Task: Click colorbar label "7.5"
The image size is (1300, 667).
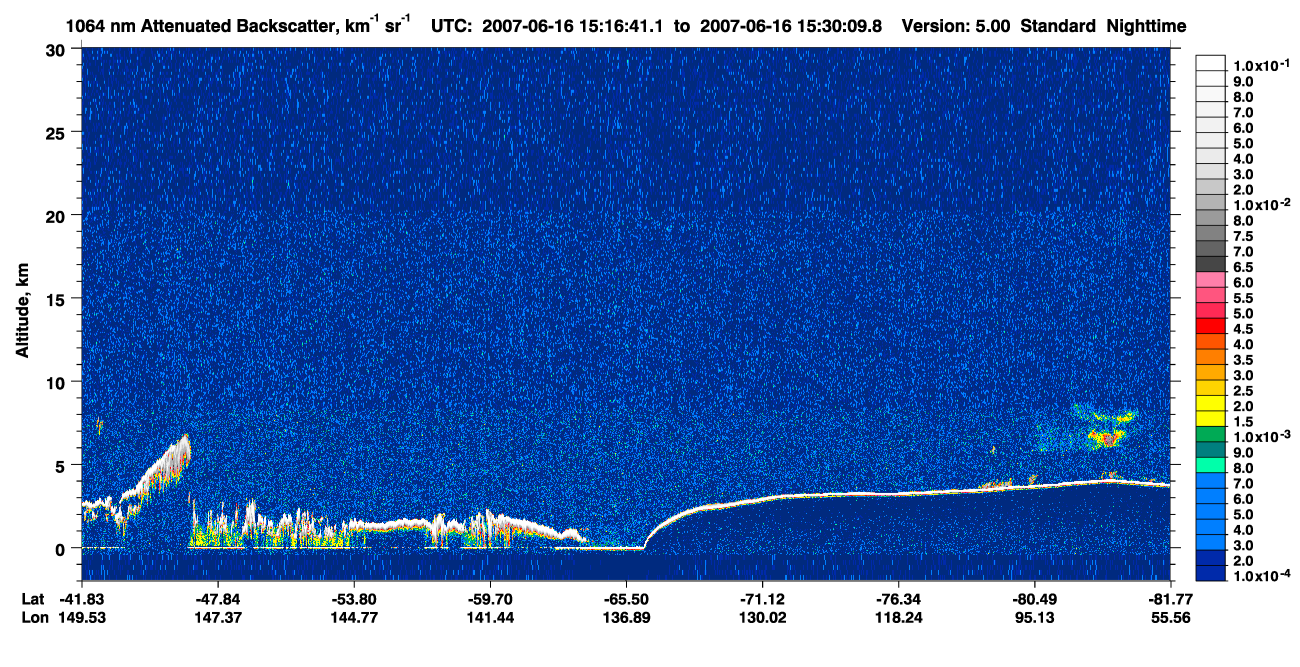Action: (x=1243, y=236)
